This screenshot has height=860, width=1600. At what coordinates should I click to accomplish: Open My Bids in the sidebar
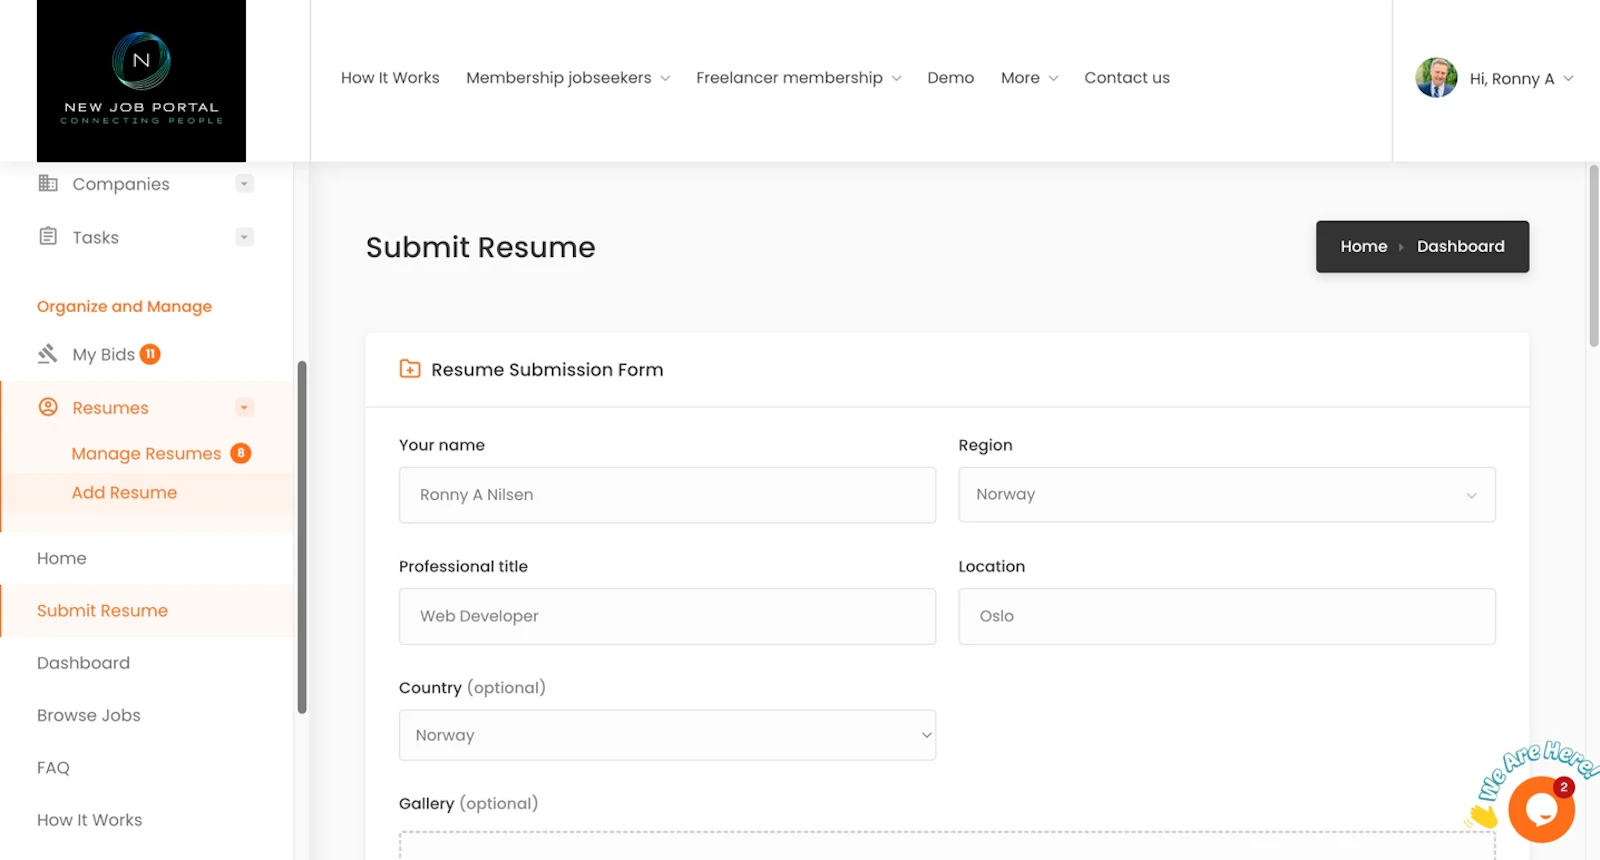pos(103,355)
